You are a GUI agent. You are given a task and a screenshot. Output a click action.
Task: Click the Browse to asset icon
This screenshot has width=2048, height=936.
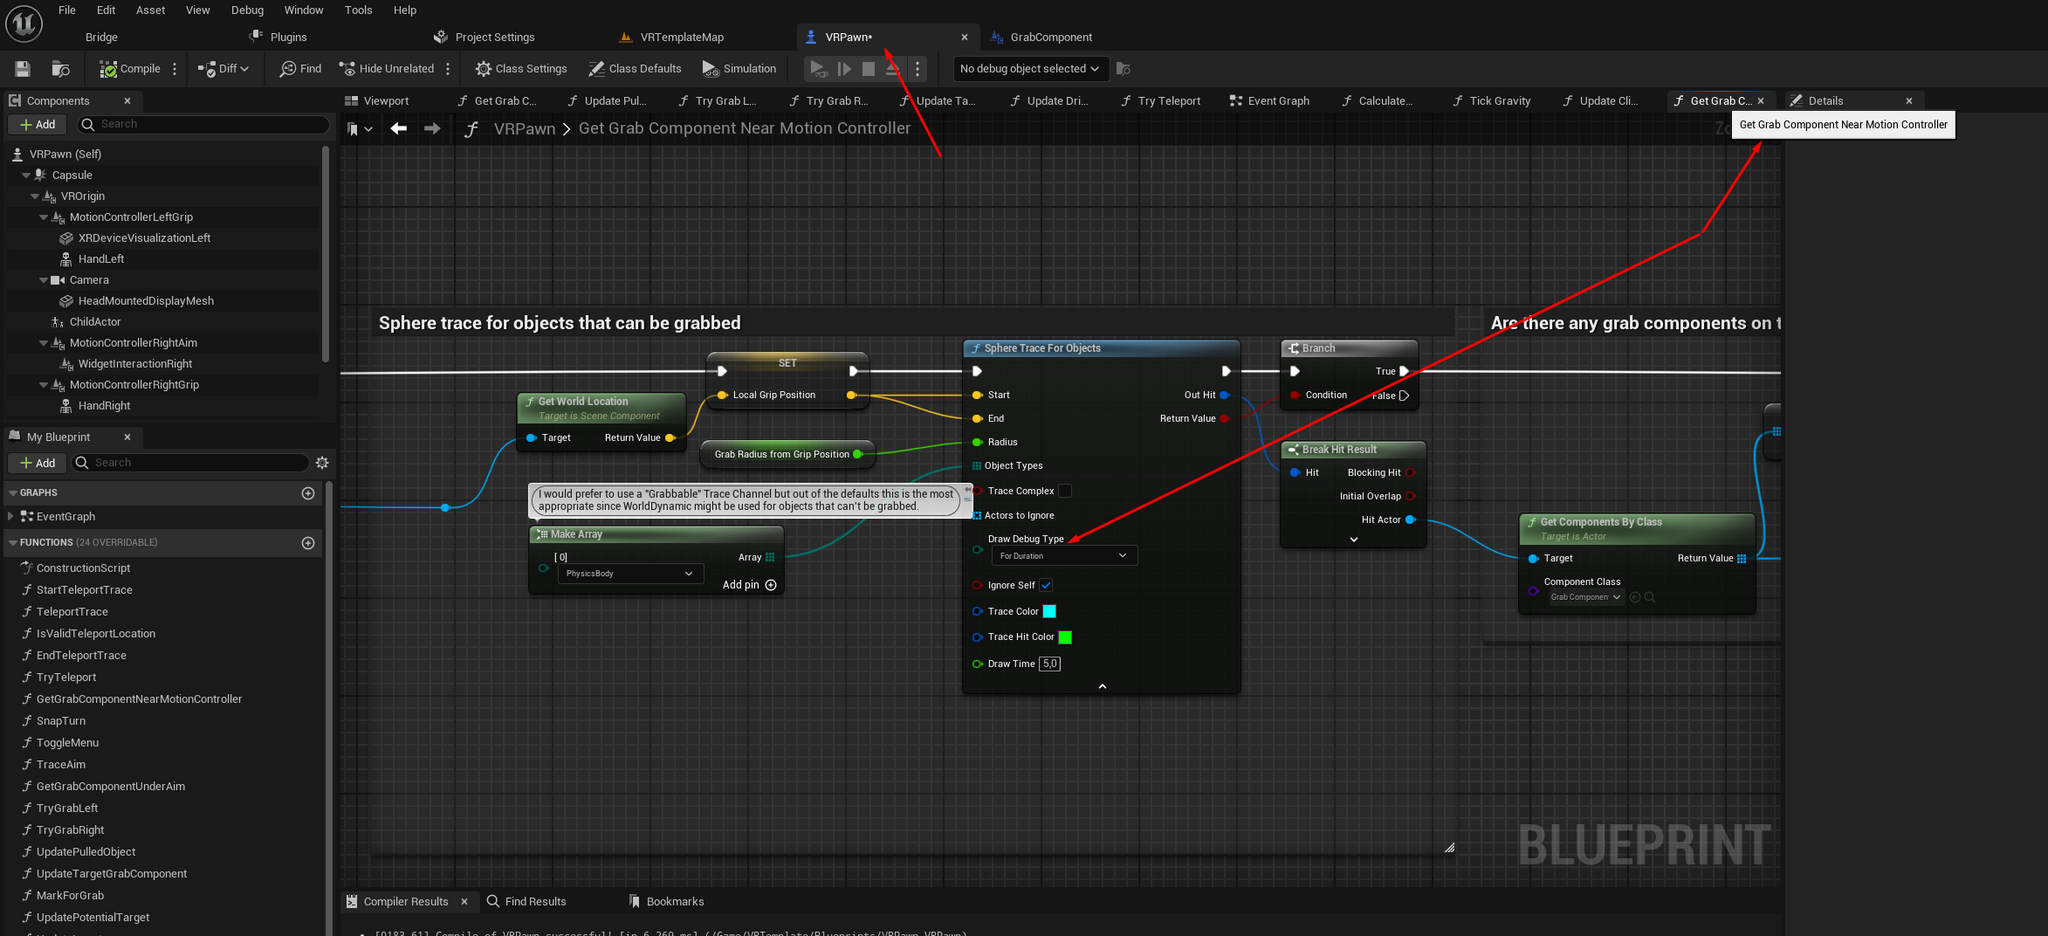tap(61, 69)
